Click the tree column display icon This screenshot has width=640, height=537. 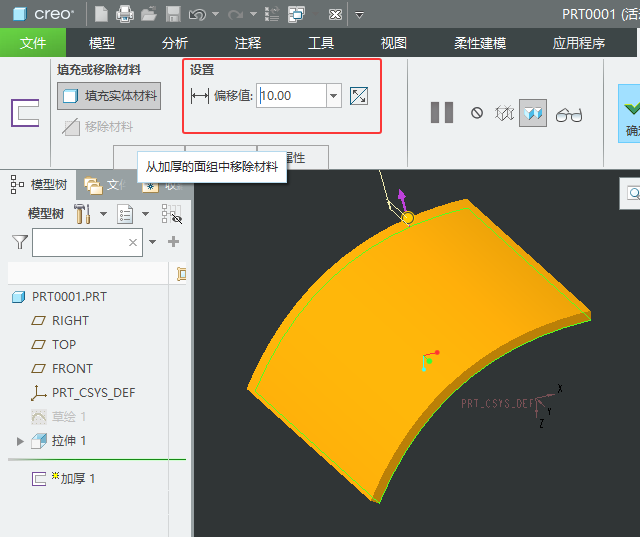[x=180, y=274]
